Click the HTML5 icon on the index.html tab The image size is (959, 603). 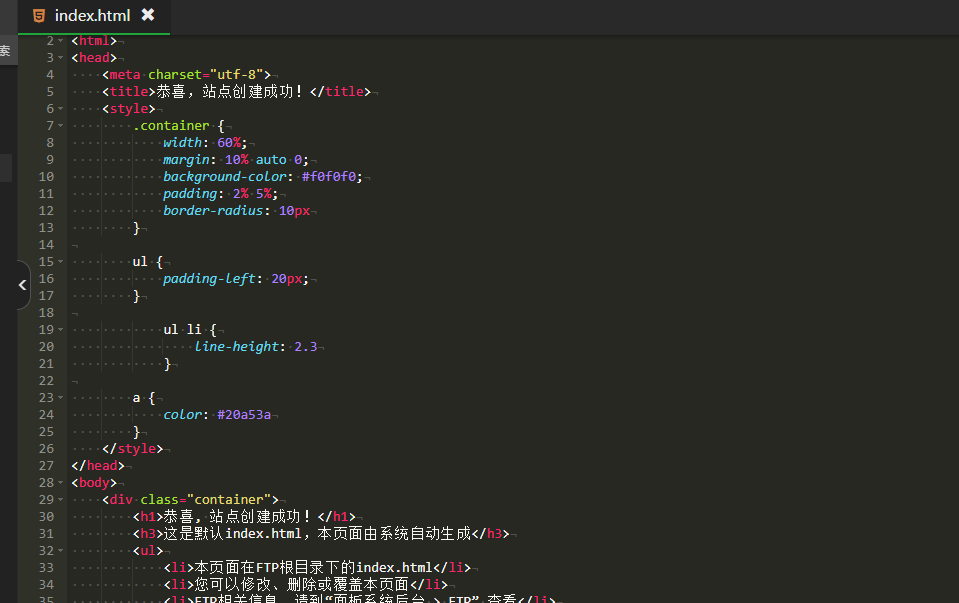[38, 16]
